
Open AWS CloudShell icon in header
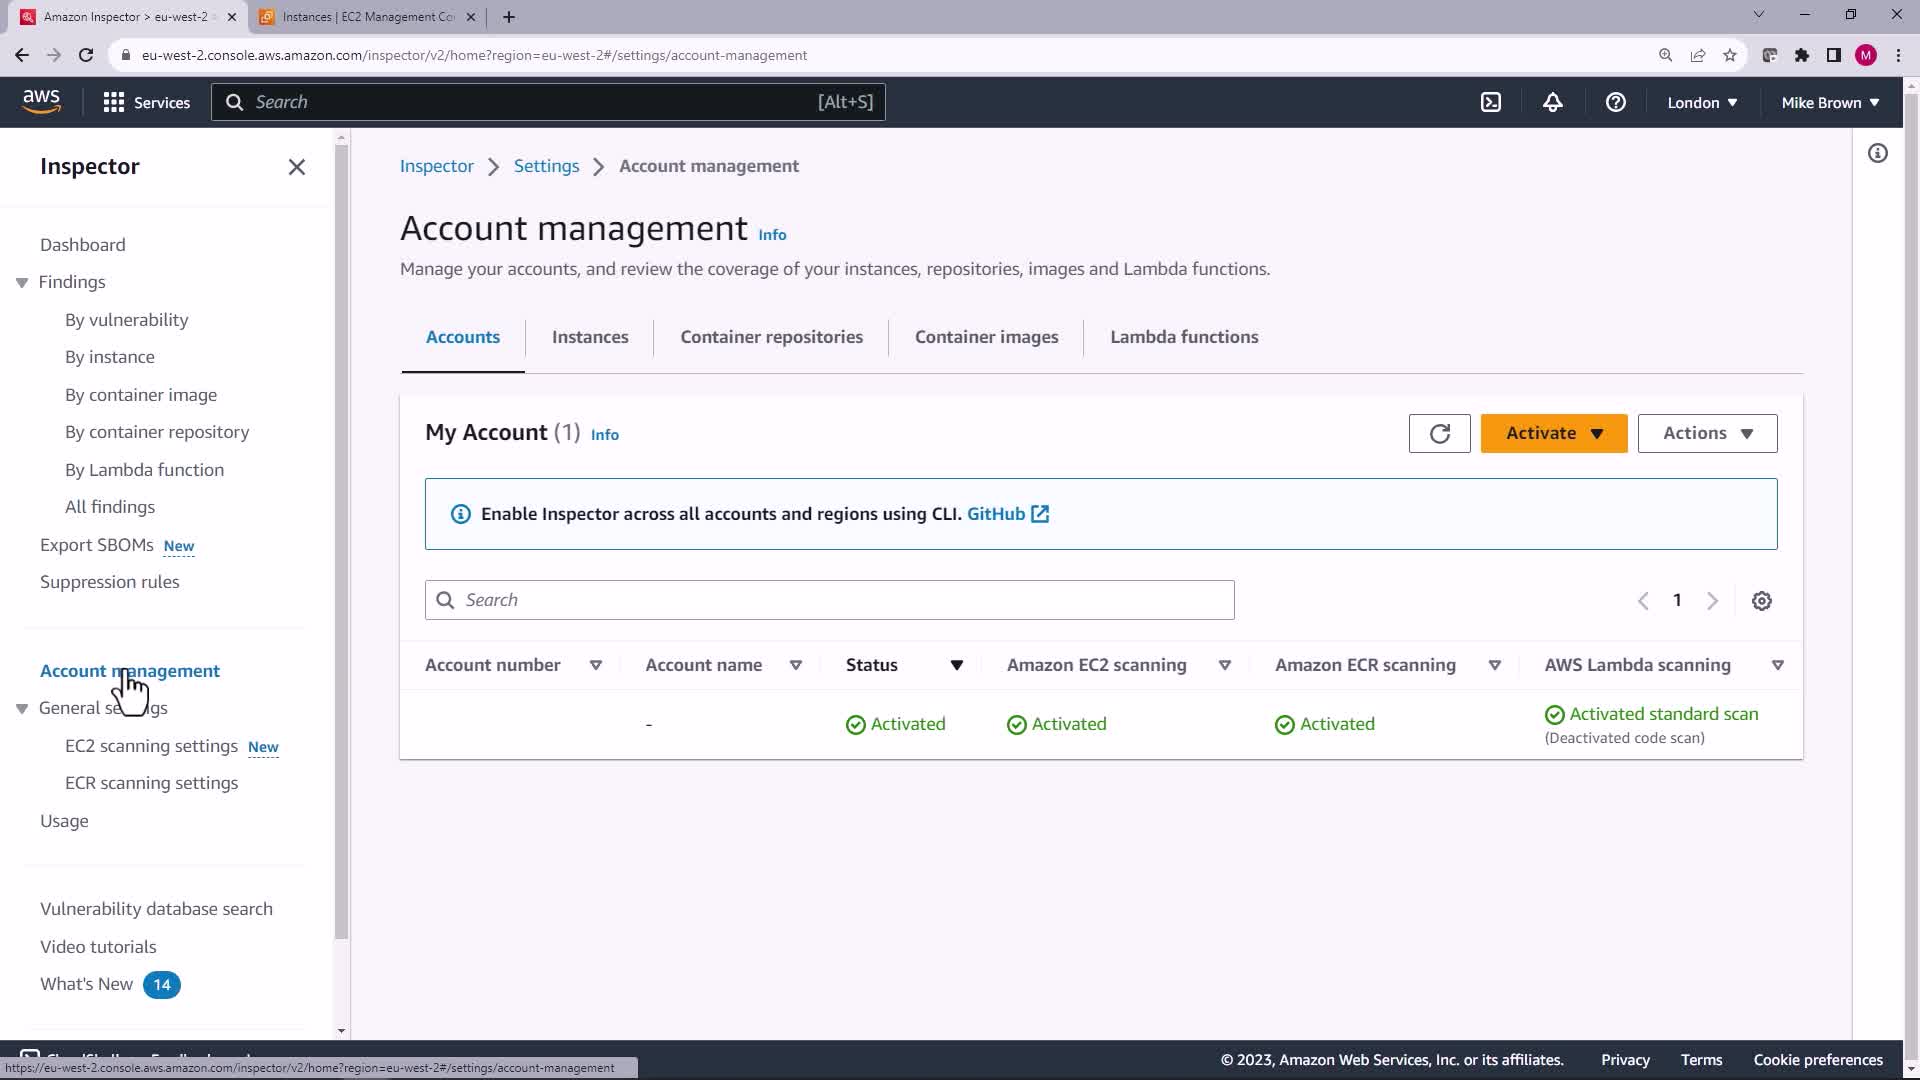1490,102
